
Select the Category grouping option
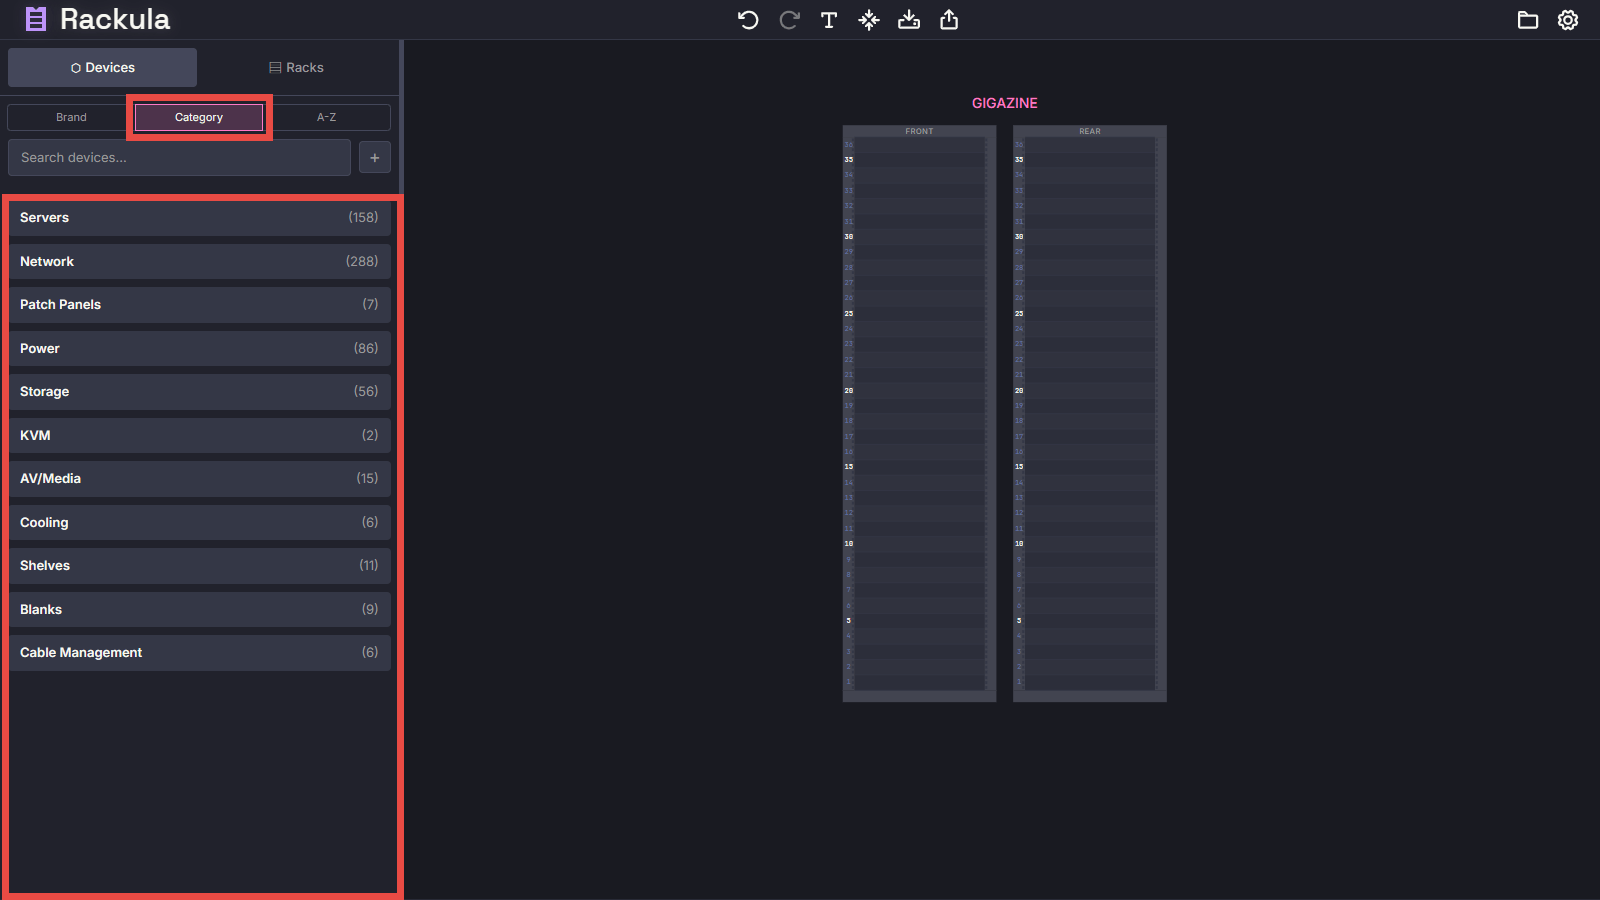pyautogui.click(x=199, y=117)
